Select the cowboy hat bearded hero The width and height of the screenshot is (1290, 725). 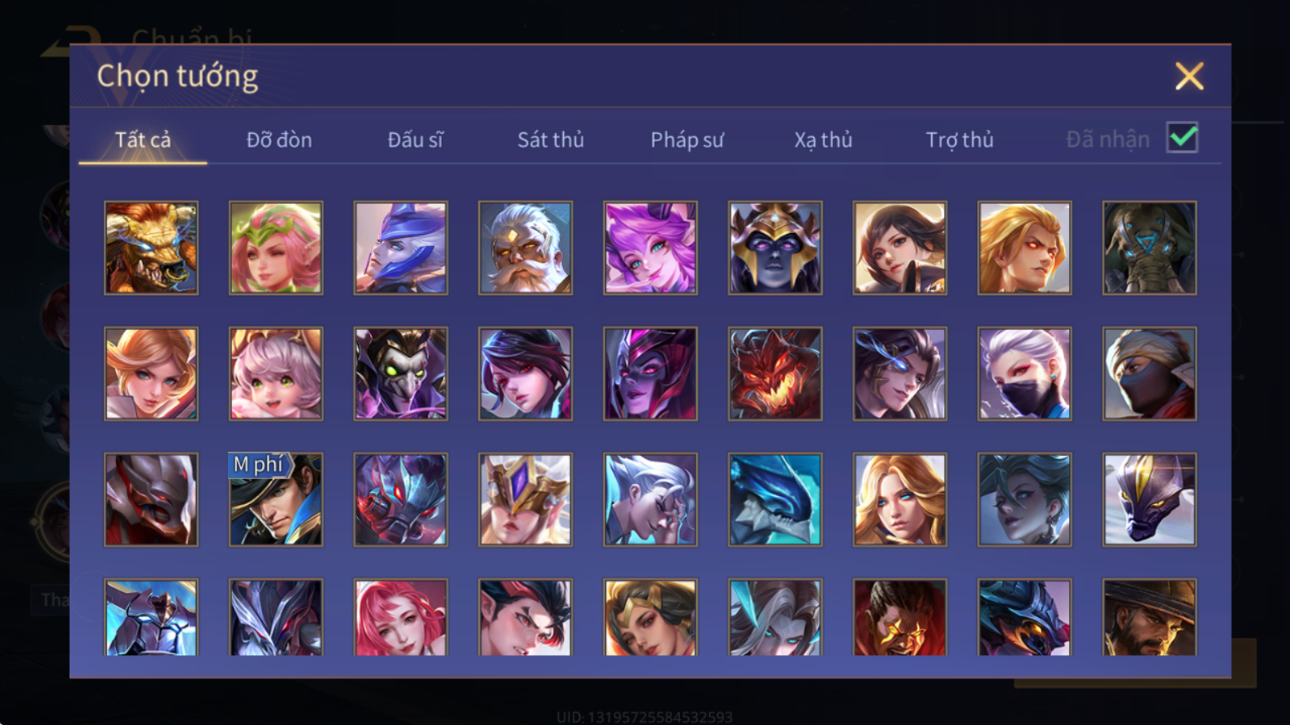(1149, 618)
